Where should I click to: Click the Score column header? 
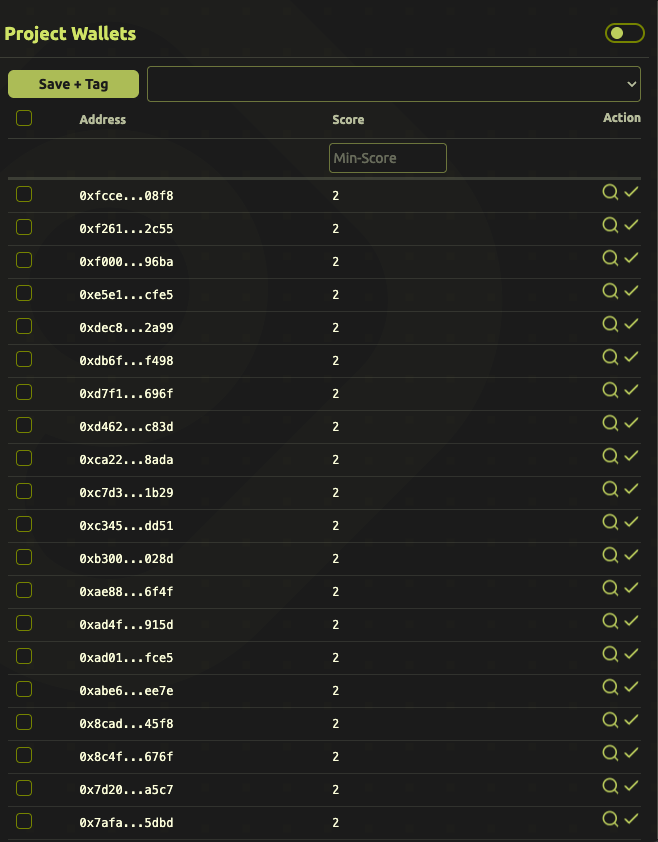pos(348,120)
